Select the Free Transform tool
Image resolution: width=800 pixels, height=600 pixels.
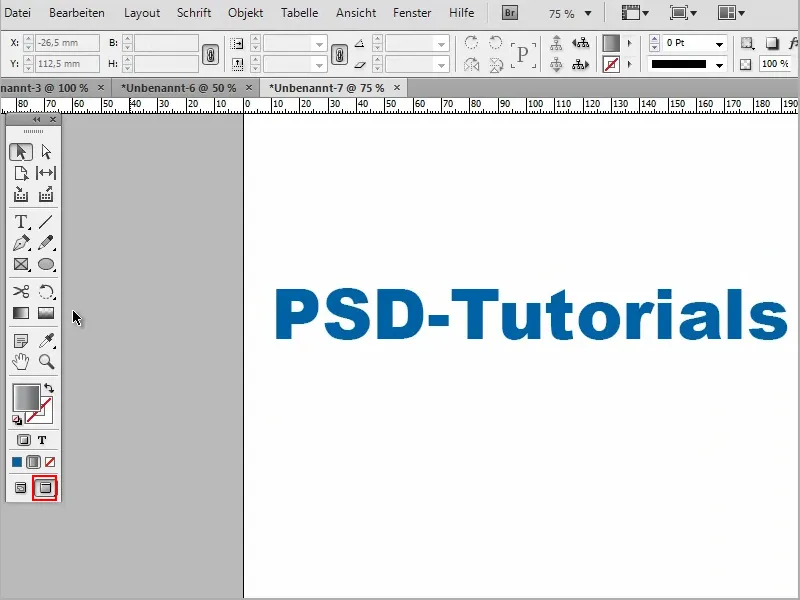coord(46,291)
